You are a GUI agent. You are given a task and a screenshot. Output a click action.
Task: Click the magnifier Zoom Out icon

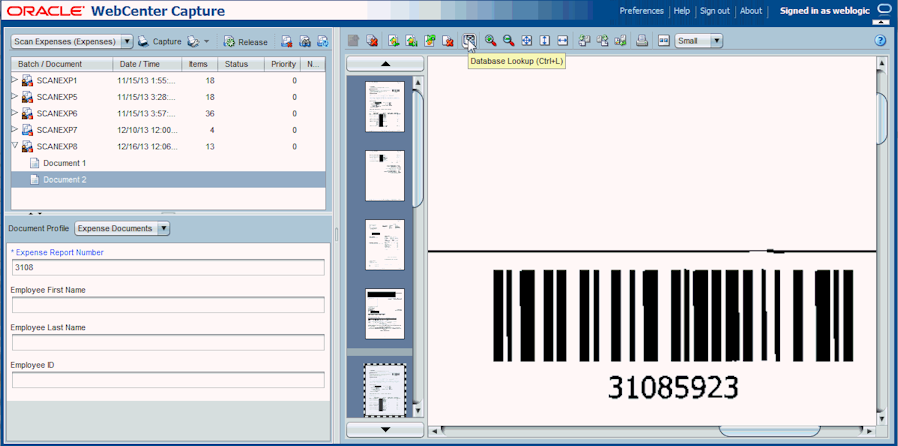(x=509, y=41)
